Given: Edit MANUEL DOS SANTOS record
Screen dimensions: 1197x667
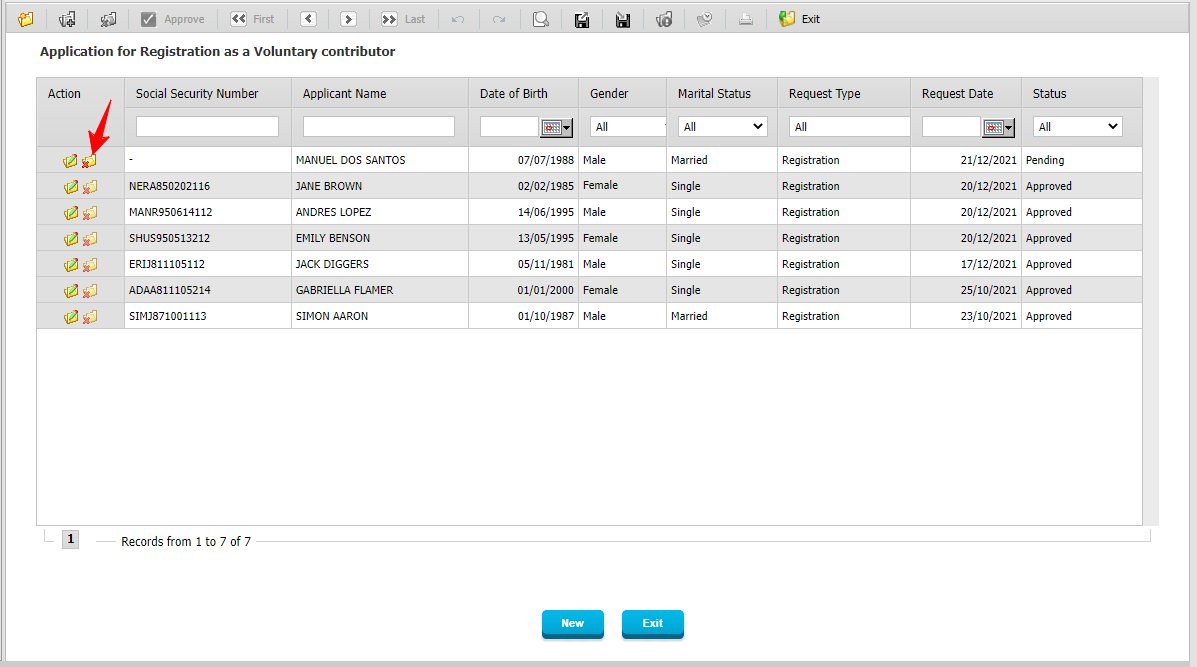Looking at the screenshot, I should [70, 161].
